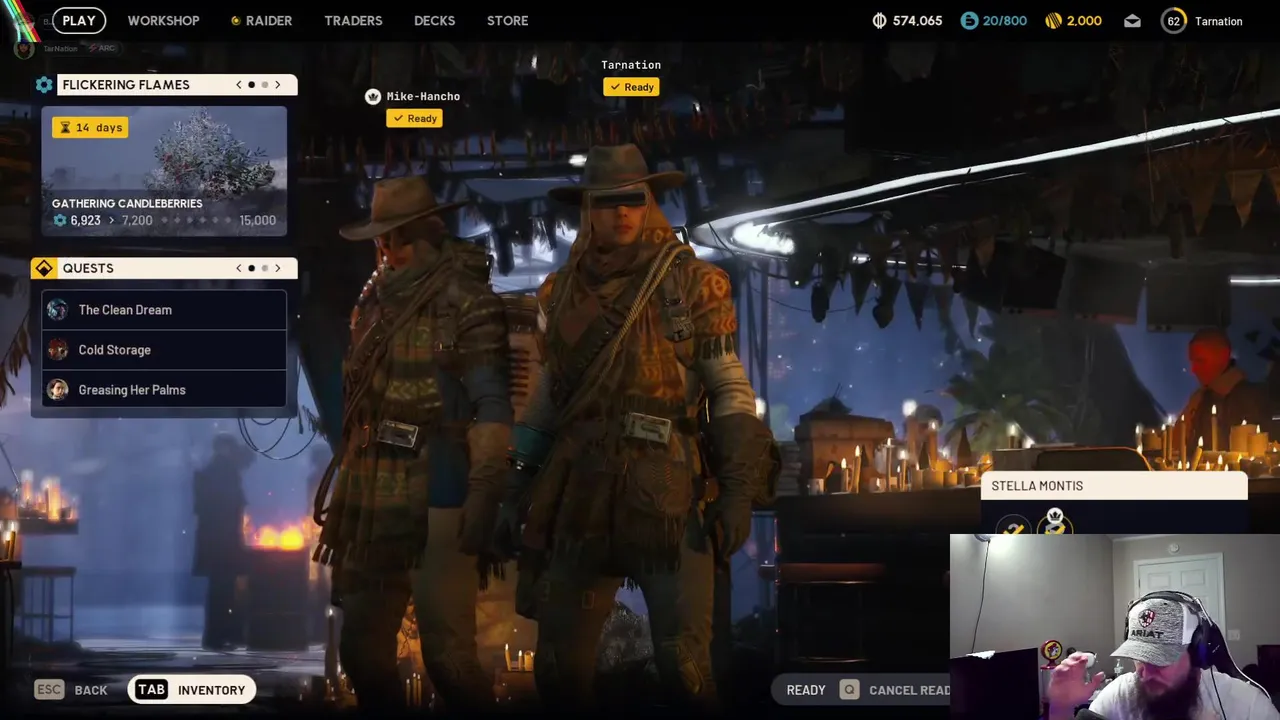
Task: Click the player avatar icon beside TarNation tag
Action: 24,48
